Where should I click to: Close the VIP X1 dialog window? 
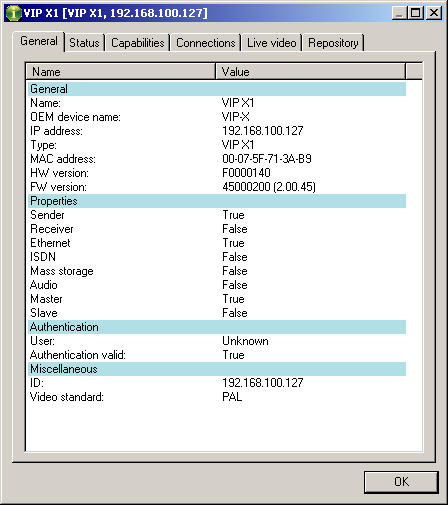pyautogui.click(x=434, y=13)
